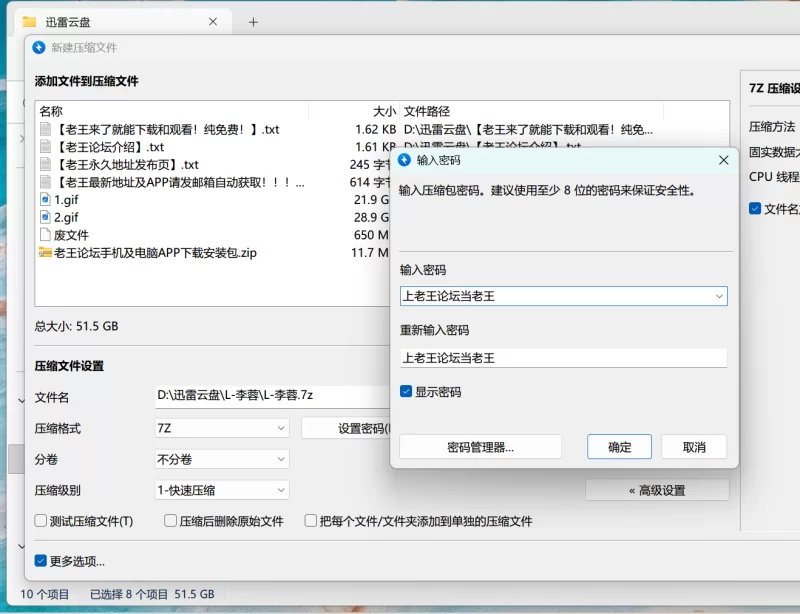800x614 pixels.
Task: Open the 输入密码 history dropdown arrow
Action: pos(718,296)
